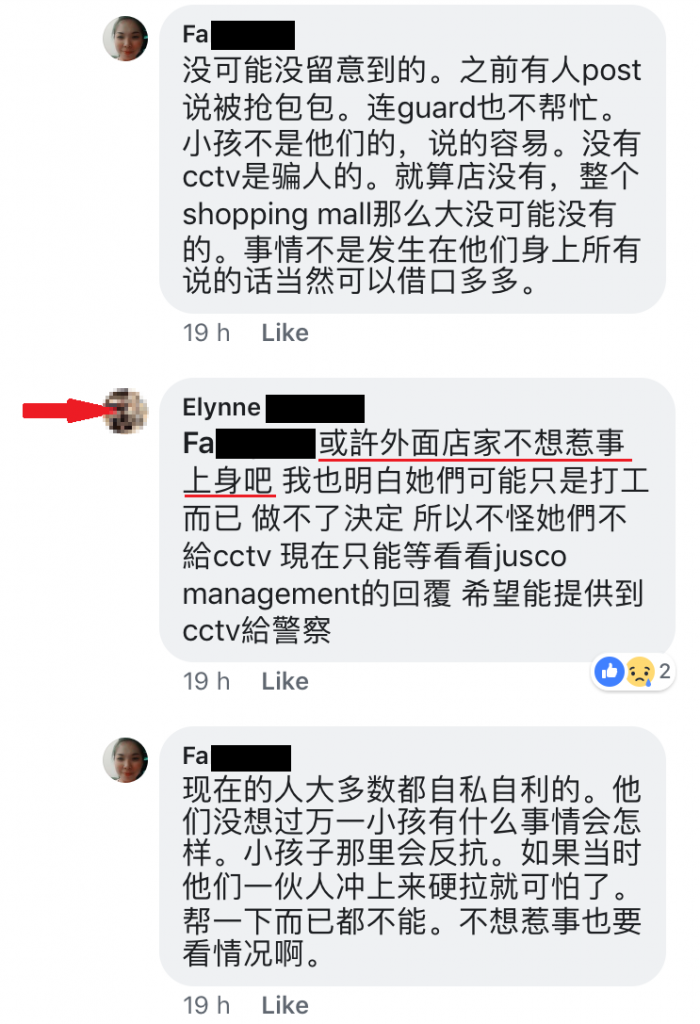Click the Fa author name on first comment
Image resolution: width=700 pixels, height=1024 pixels.
(x=238, y=34)
